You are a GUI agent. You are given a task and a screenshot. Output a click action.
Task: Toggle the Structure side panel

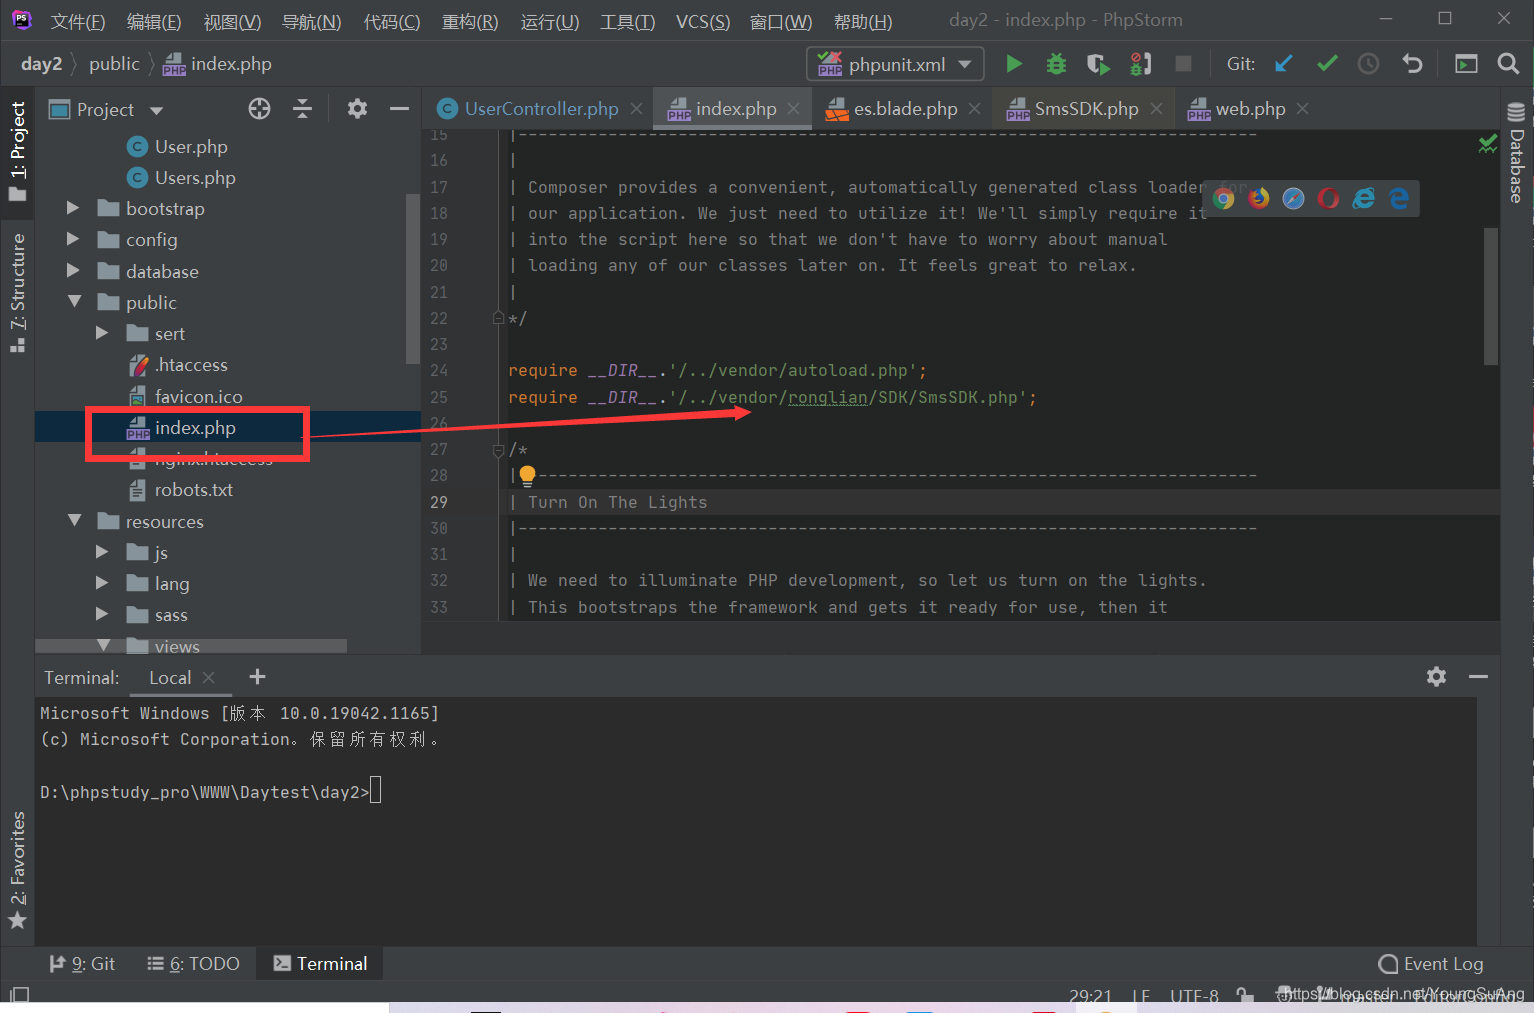[18, 292]
